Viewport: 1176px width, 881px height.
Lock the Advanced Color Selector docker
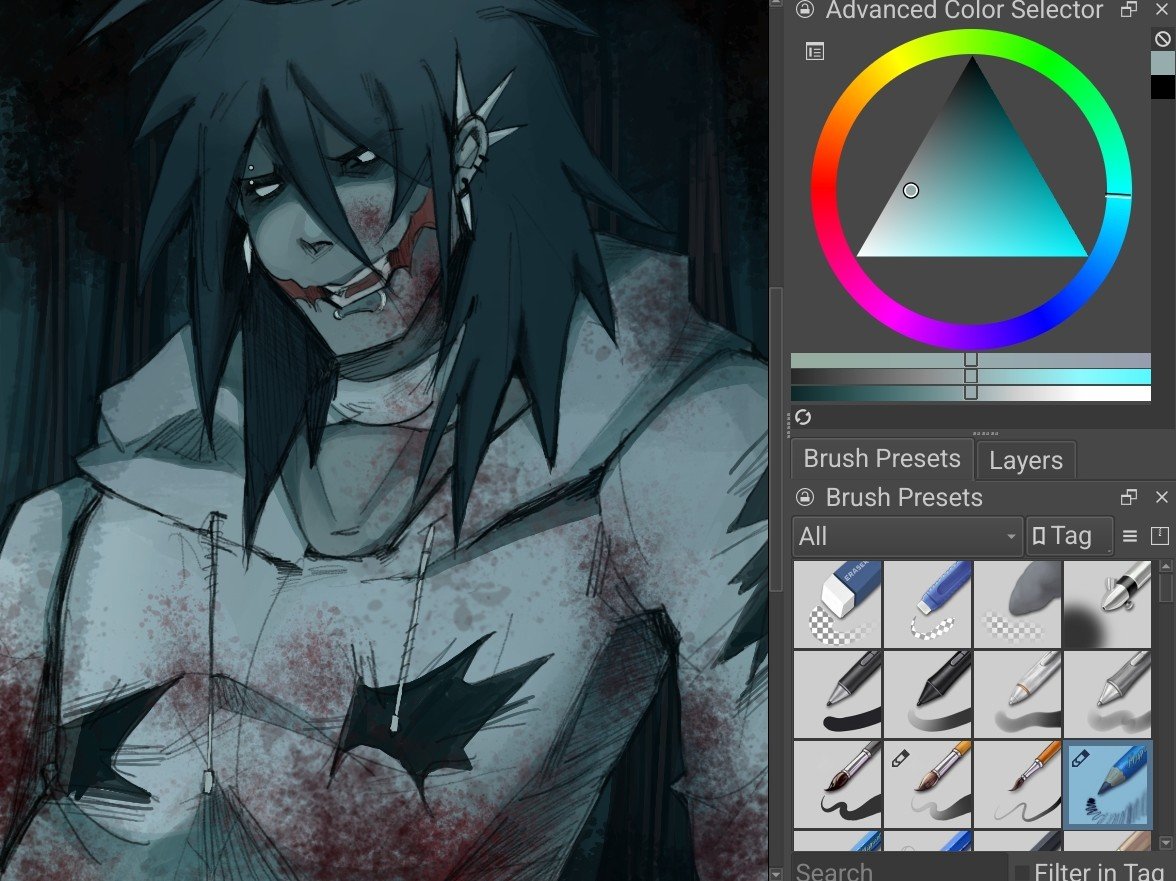click(x=805, y=9)
